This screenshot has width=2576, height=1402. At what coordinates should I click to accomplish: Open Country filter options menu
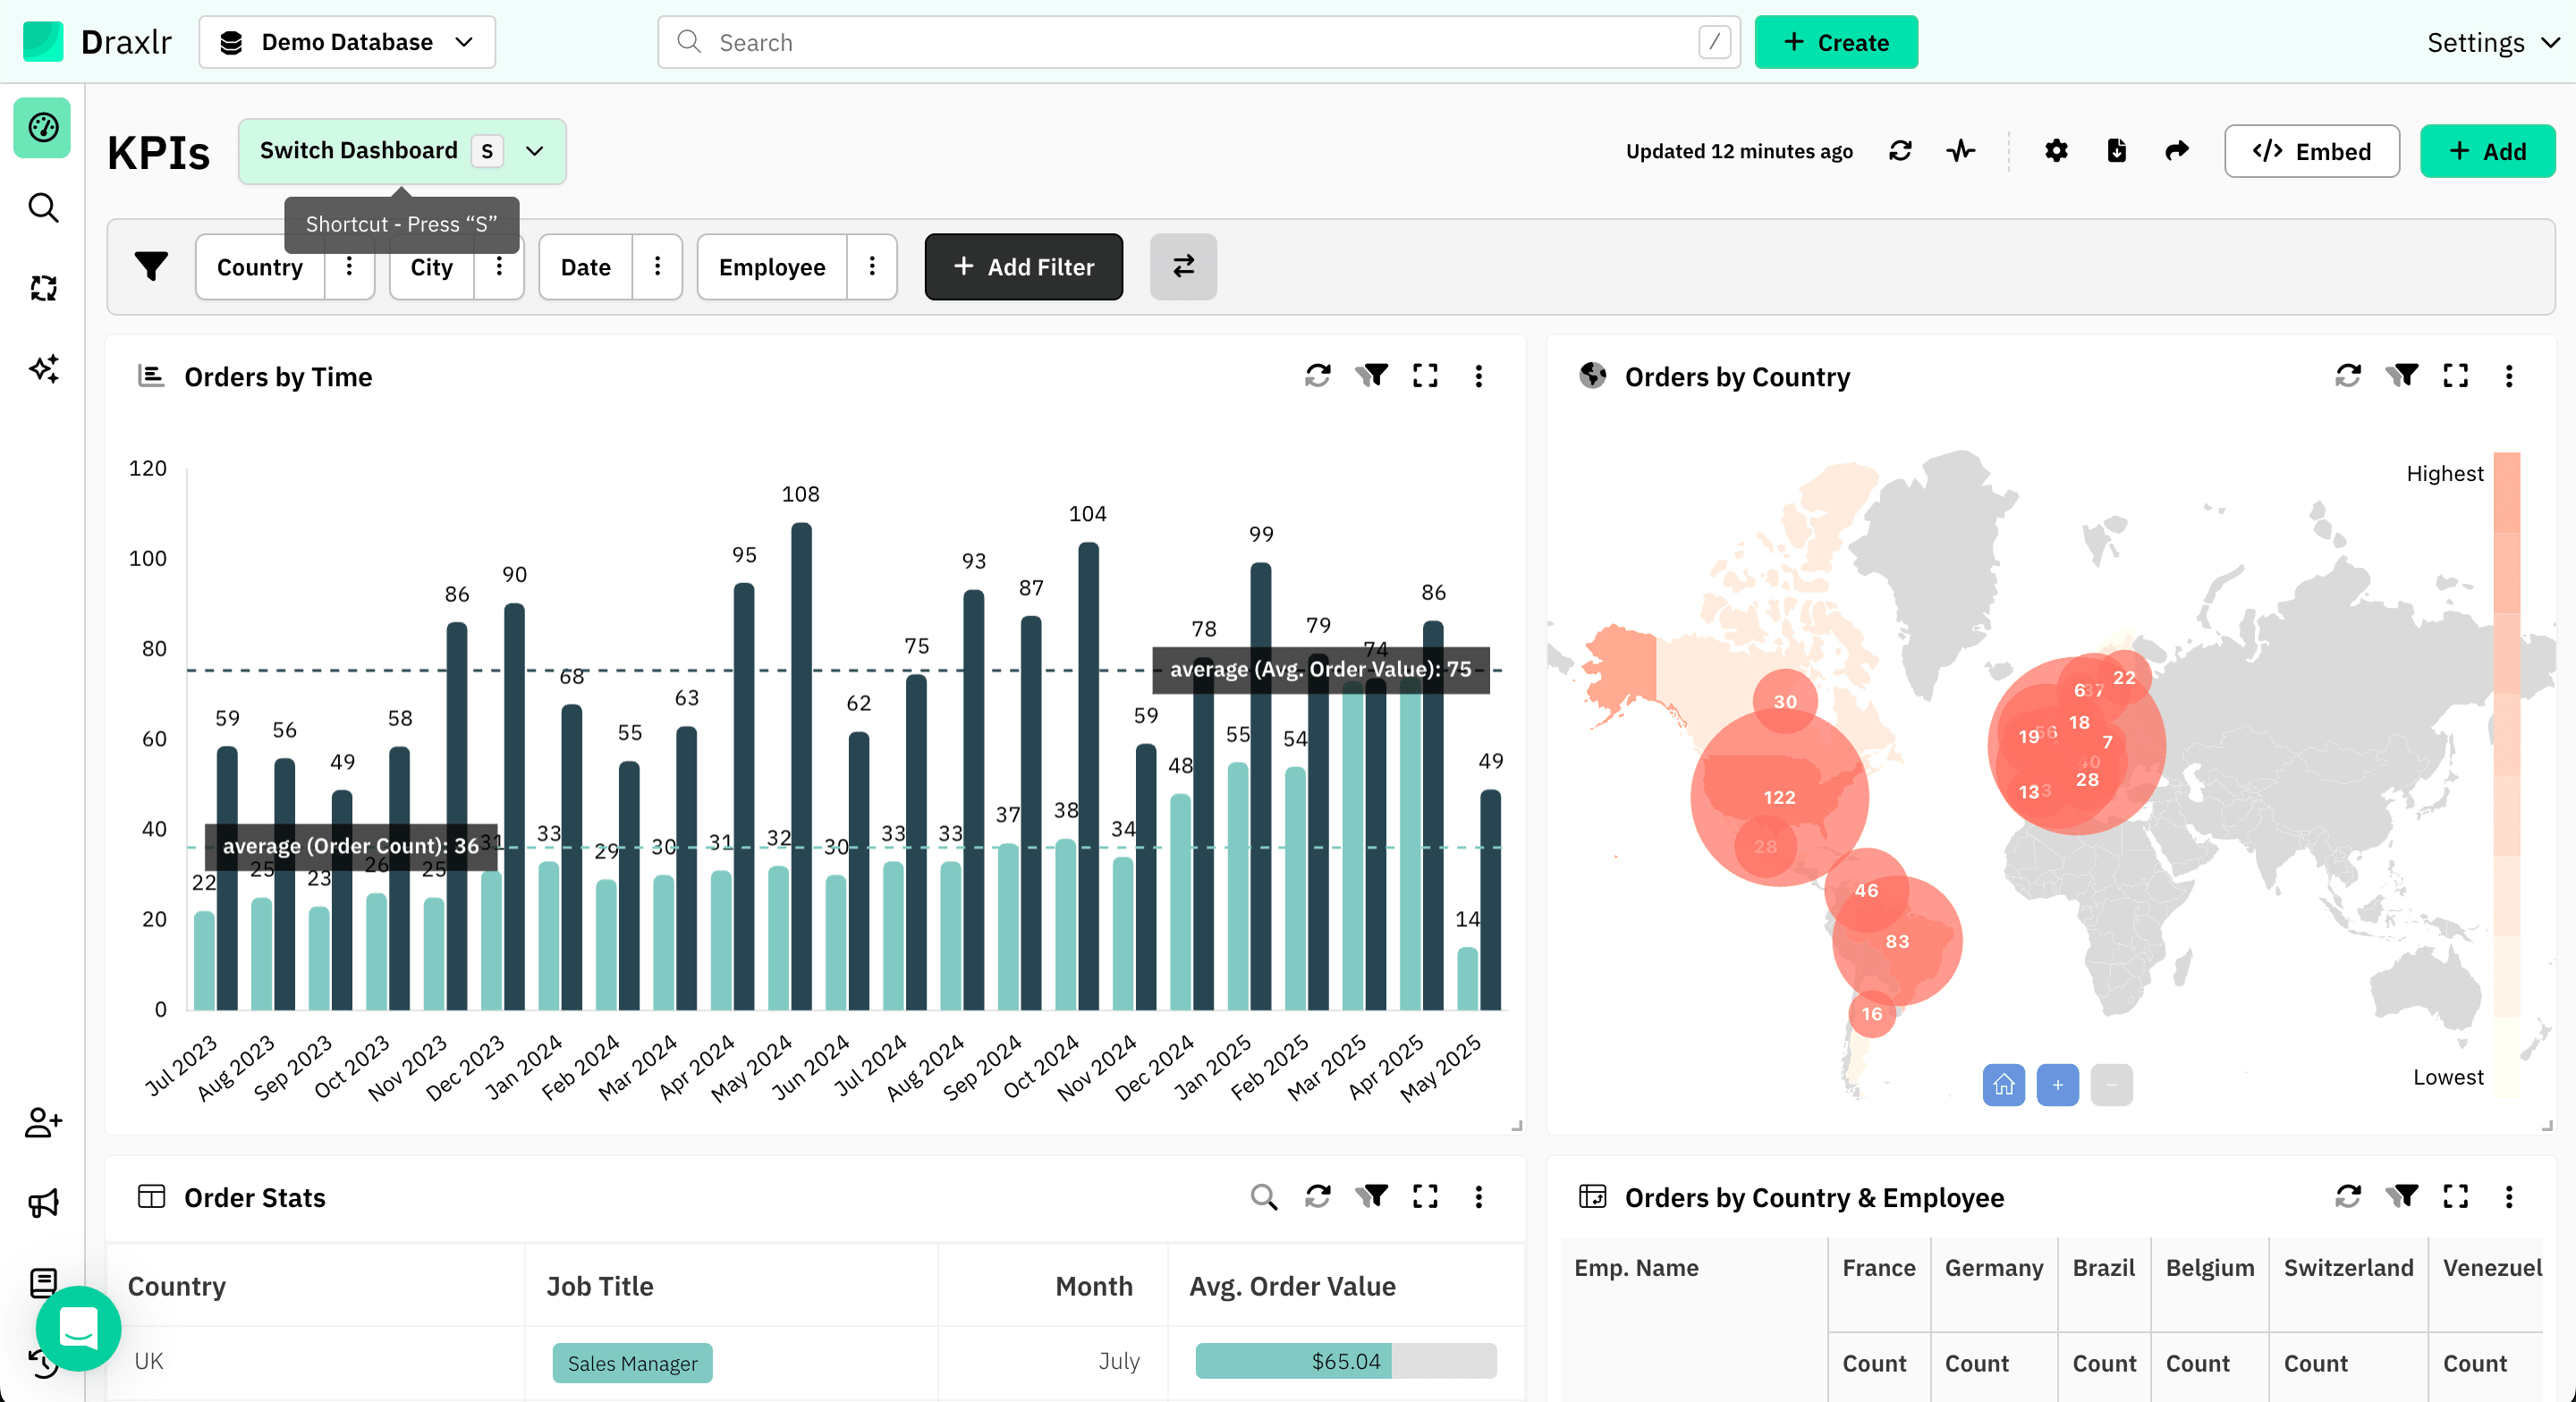[x=349, y=267]
